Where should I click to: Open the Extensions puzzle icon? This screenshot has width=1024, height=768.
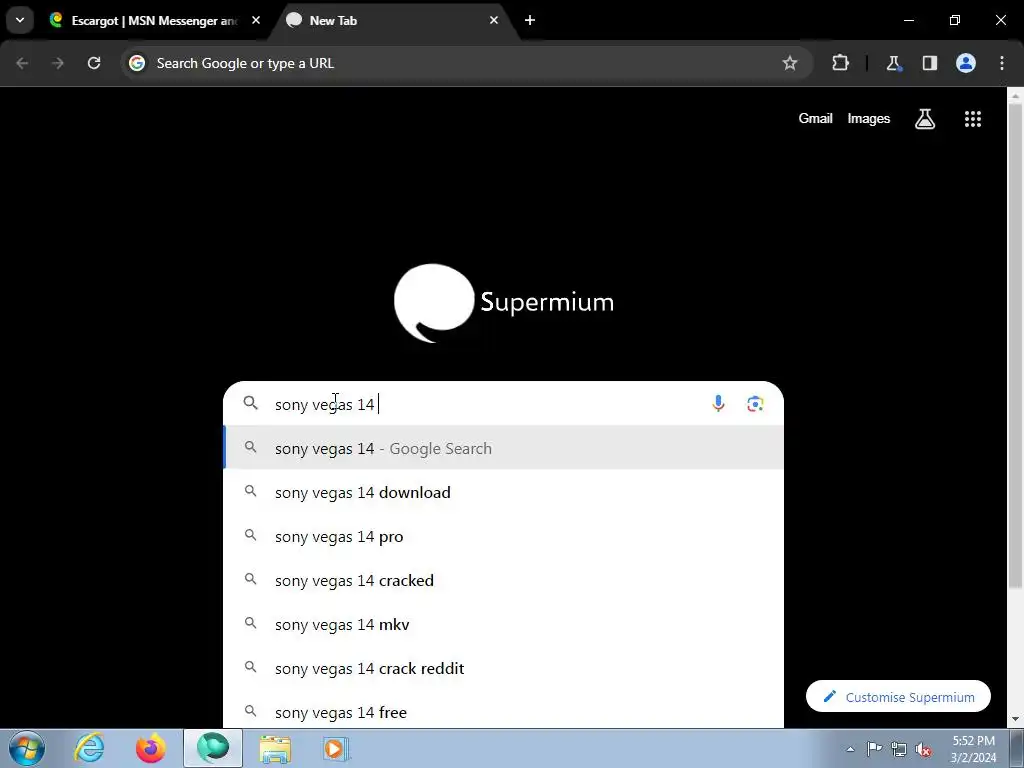tap(840, 63)
